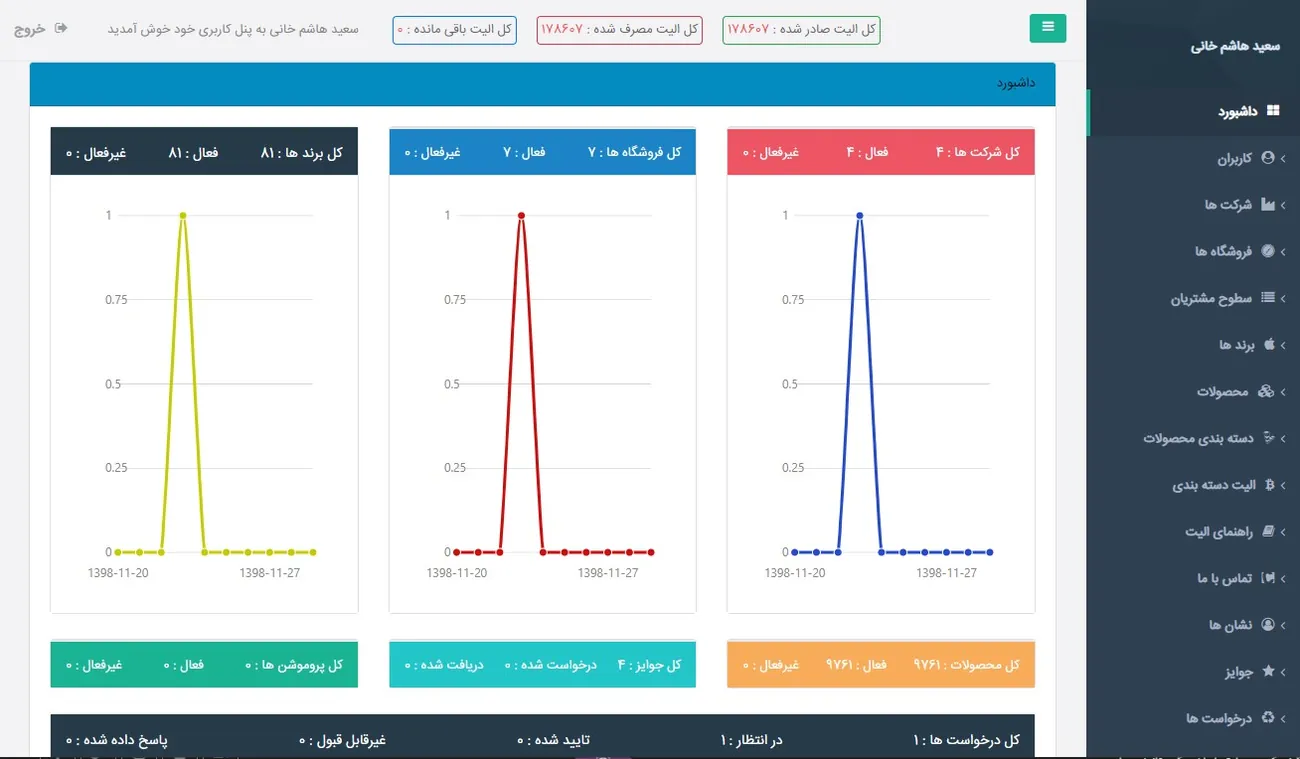Click the apple icon beside برند ها
The image size is (1300, 759).
1270,344
